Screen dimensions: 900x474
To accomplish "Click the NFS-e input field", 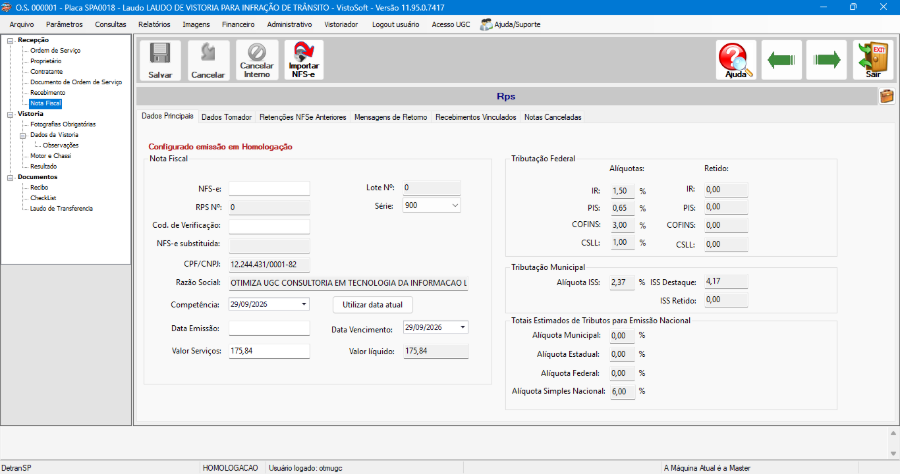I will click(269, 189).
